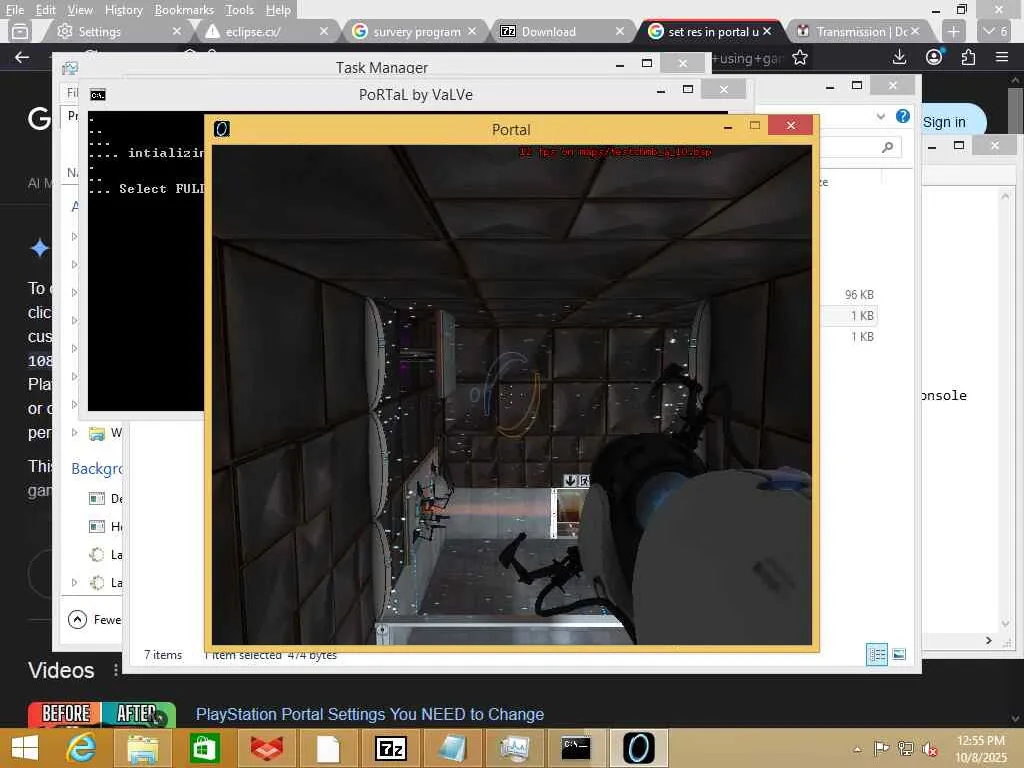Close the survery program tab
The image size is (1024, 768).
472,31
